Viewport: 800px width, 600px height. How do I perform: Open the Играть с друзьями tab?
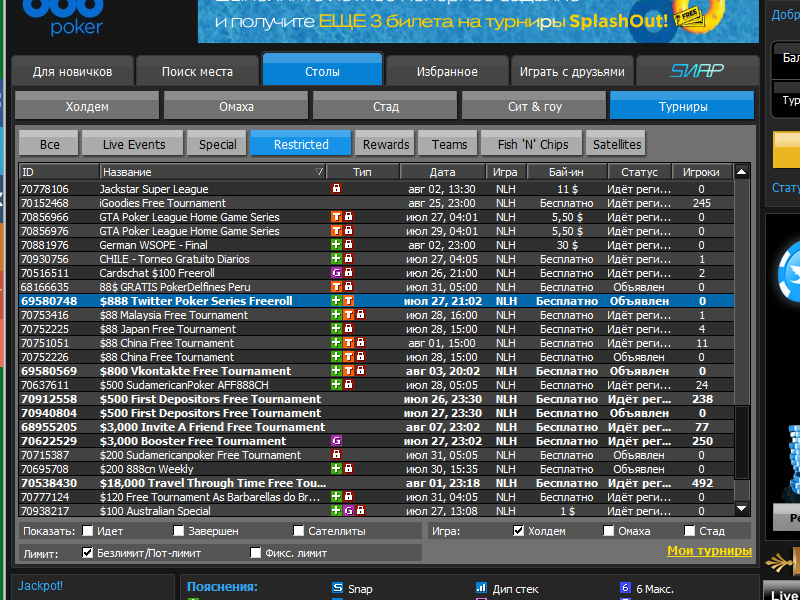click(x=572, y=71)
